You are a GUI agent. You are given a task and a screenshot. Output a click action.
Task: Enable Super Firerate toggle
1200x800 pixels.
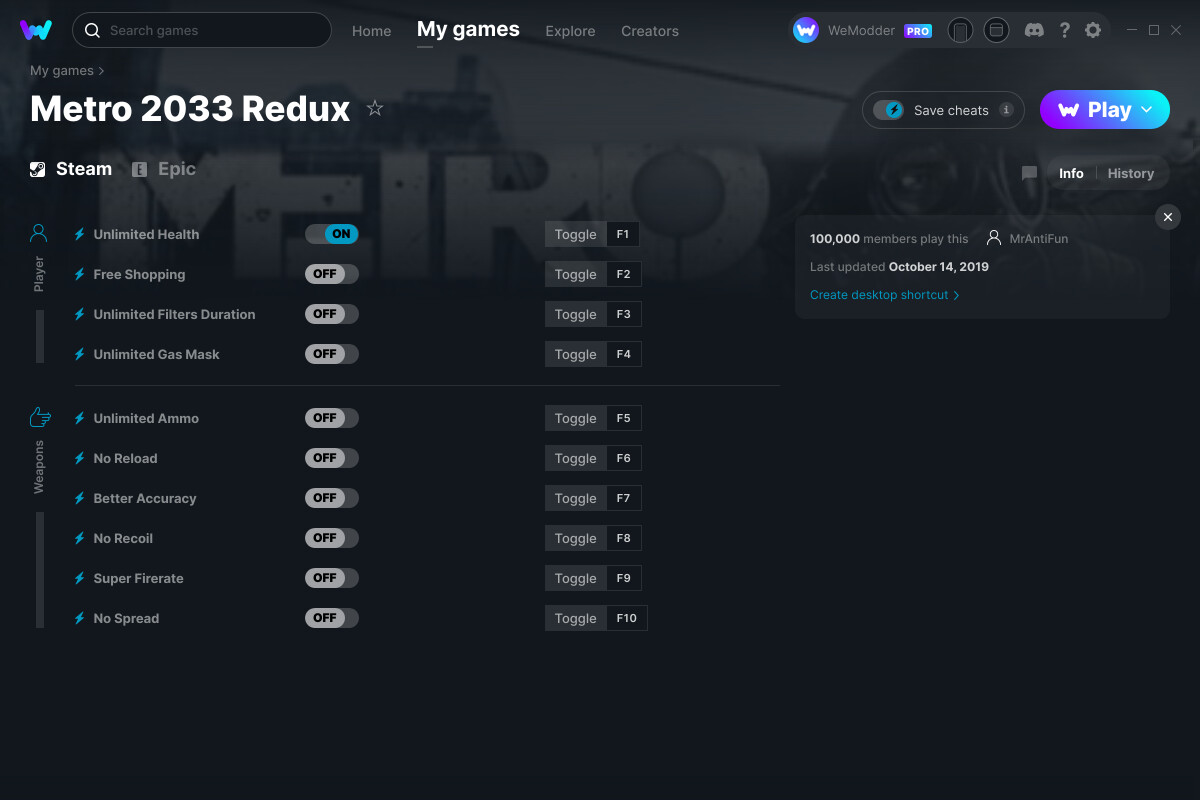point(332,578)
